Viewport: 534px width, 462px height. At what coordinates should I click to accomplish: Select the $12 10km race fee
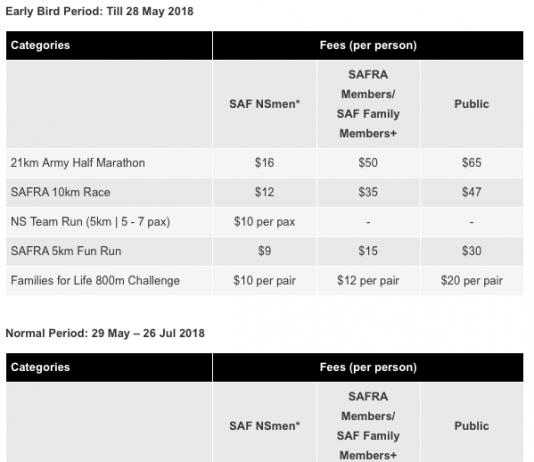coord(265,192)
